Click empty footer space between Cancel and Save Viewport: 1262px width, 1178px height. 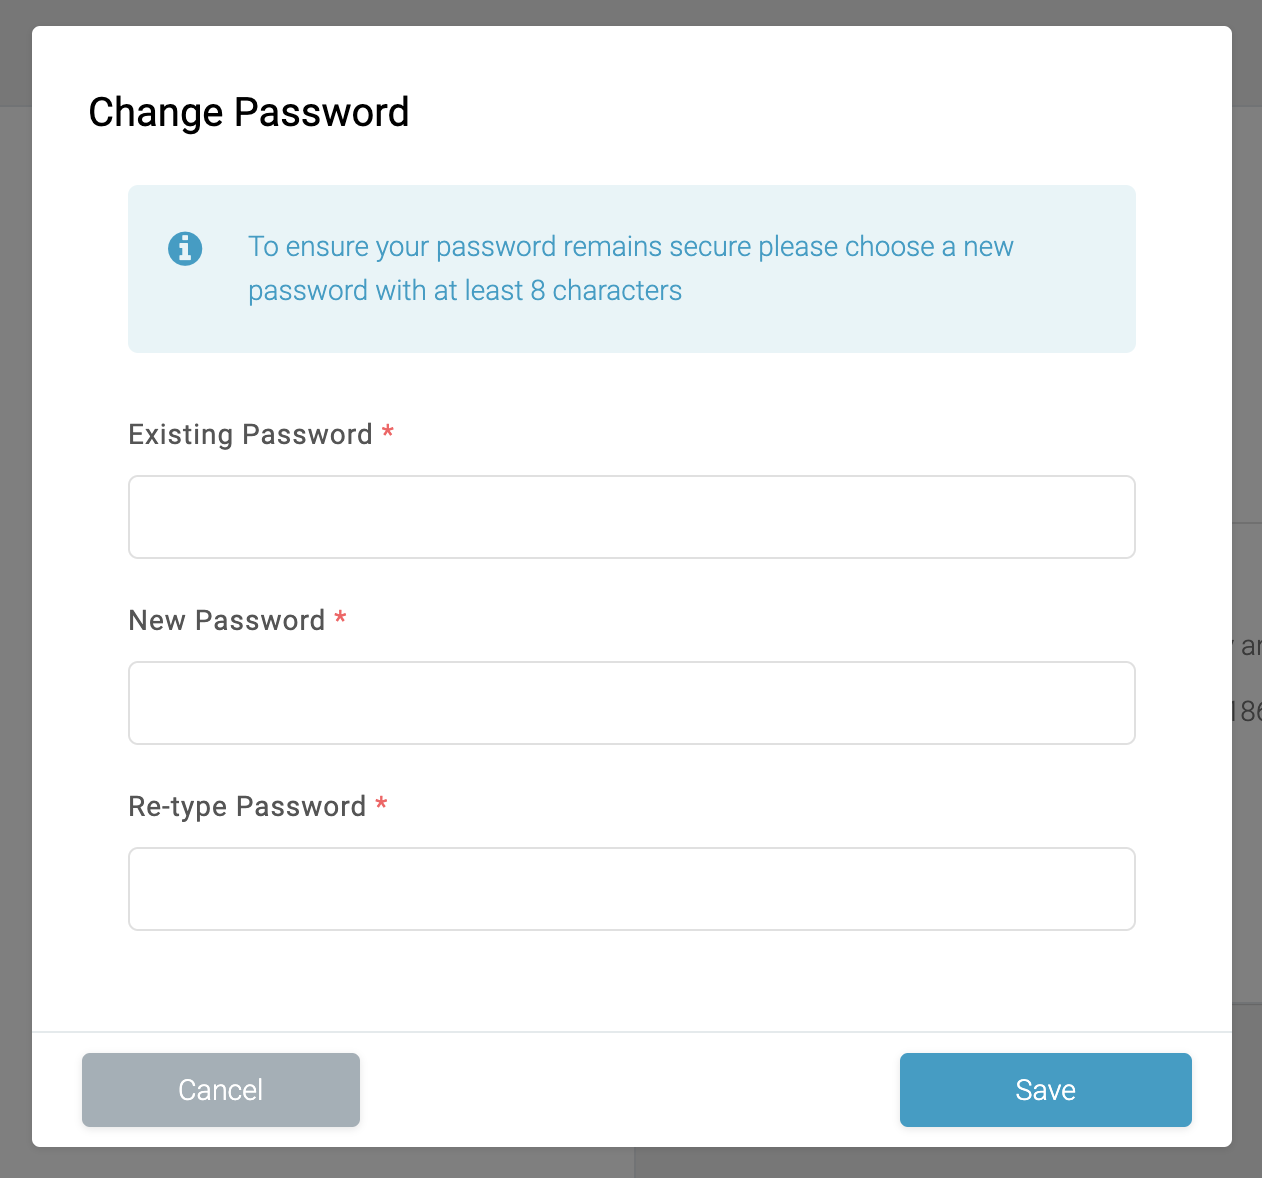click(x=630, y=1089)
